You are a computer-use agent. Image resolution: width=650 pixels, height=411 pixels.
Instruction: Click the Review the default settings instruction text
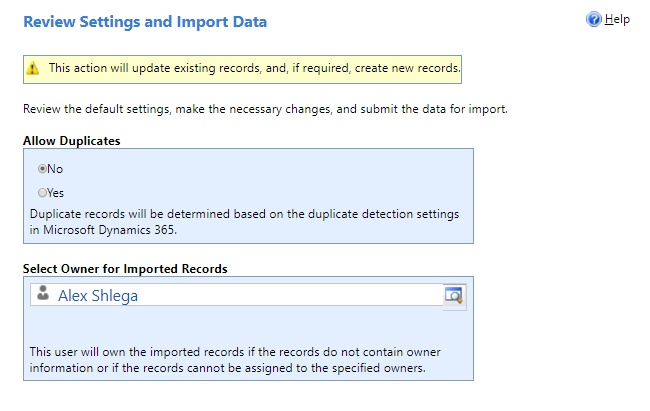pos(265,109)
